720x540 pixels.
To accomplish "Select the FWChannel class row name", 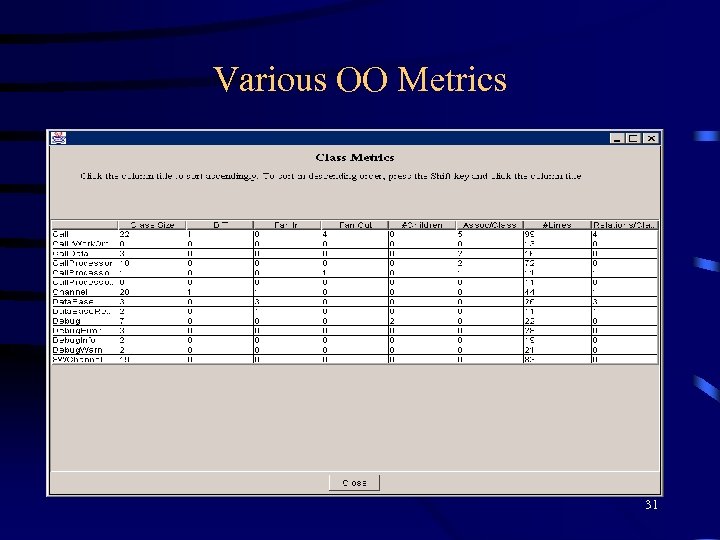I will (78, 360).
